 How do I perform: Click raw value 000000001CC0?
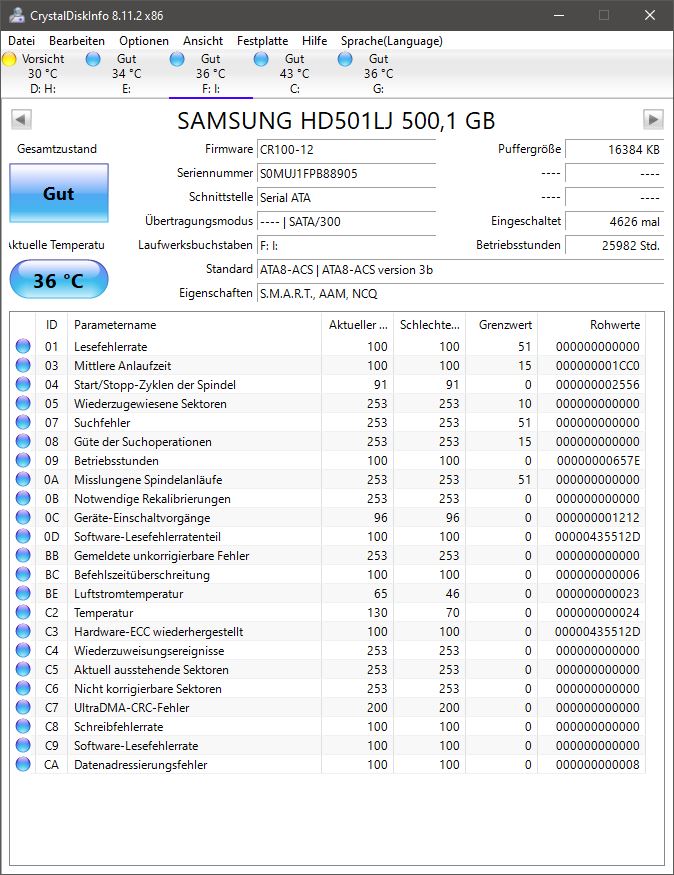click(598, 366)
